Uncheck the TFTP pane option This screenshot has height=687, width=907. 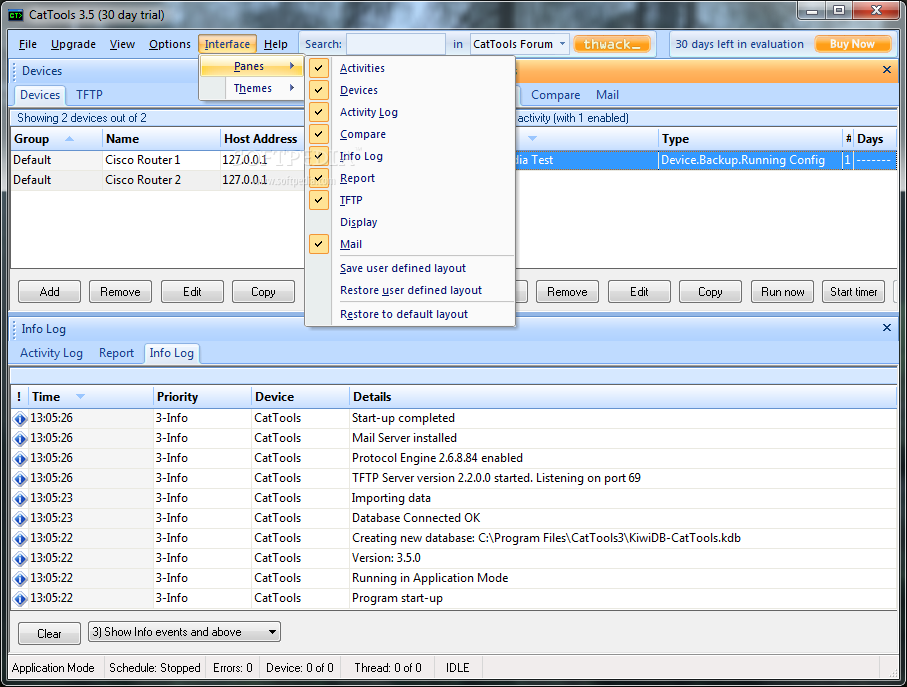pyautogui.click(x=319, y=200)
